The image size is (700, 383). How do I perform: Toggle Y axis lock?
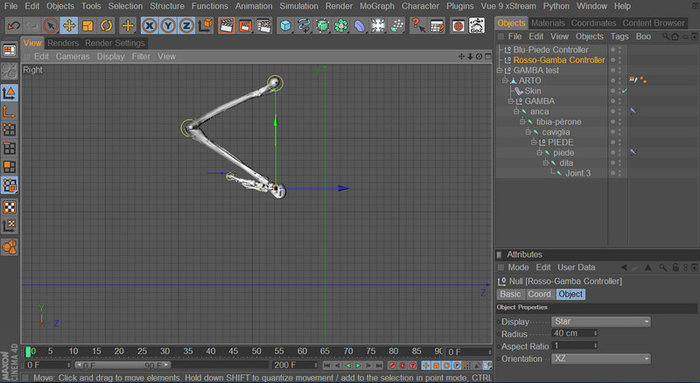[168, 25]
